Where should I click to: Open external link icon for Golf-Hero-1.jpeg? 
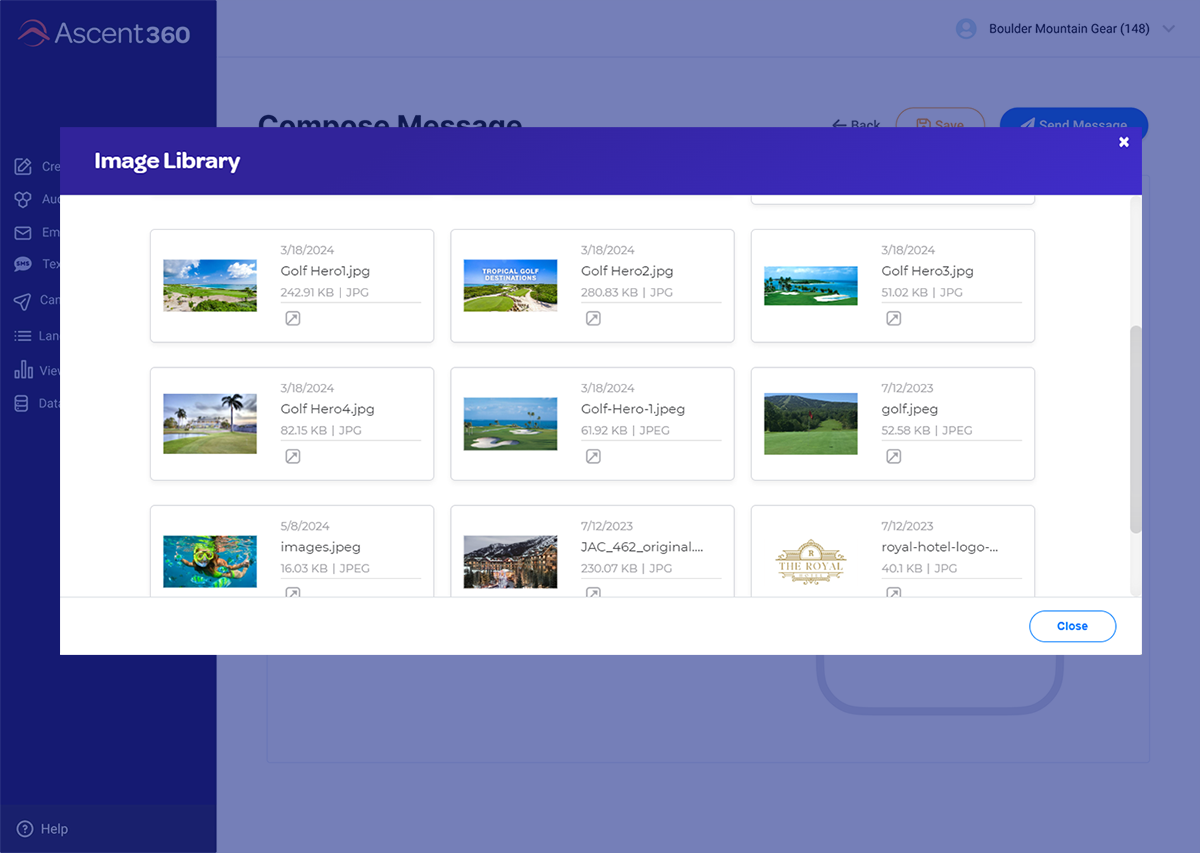click(593, 457)
